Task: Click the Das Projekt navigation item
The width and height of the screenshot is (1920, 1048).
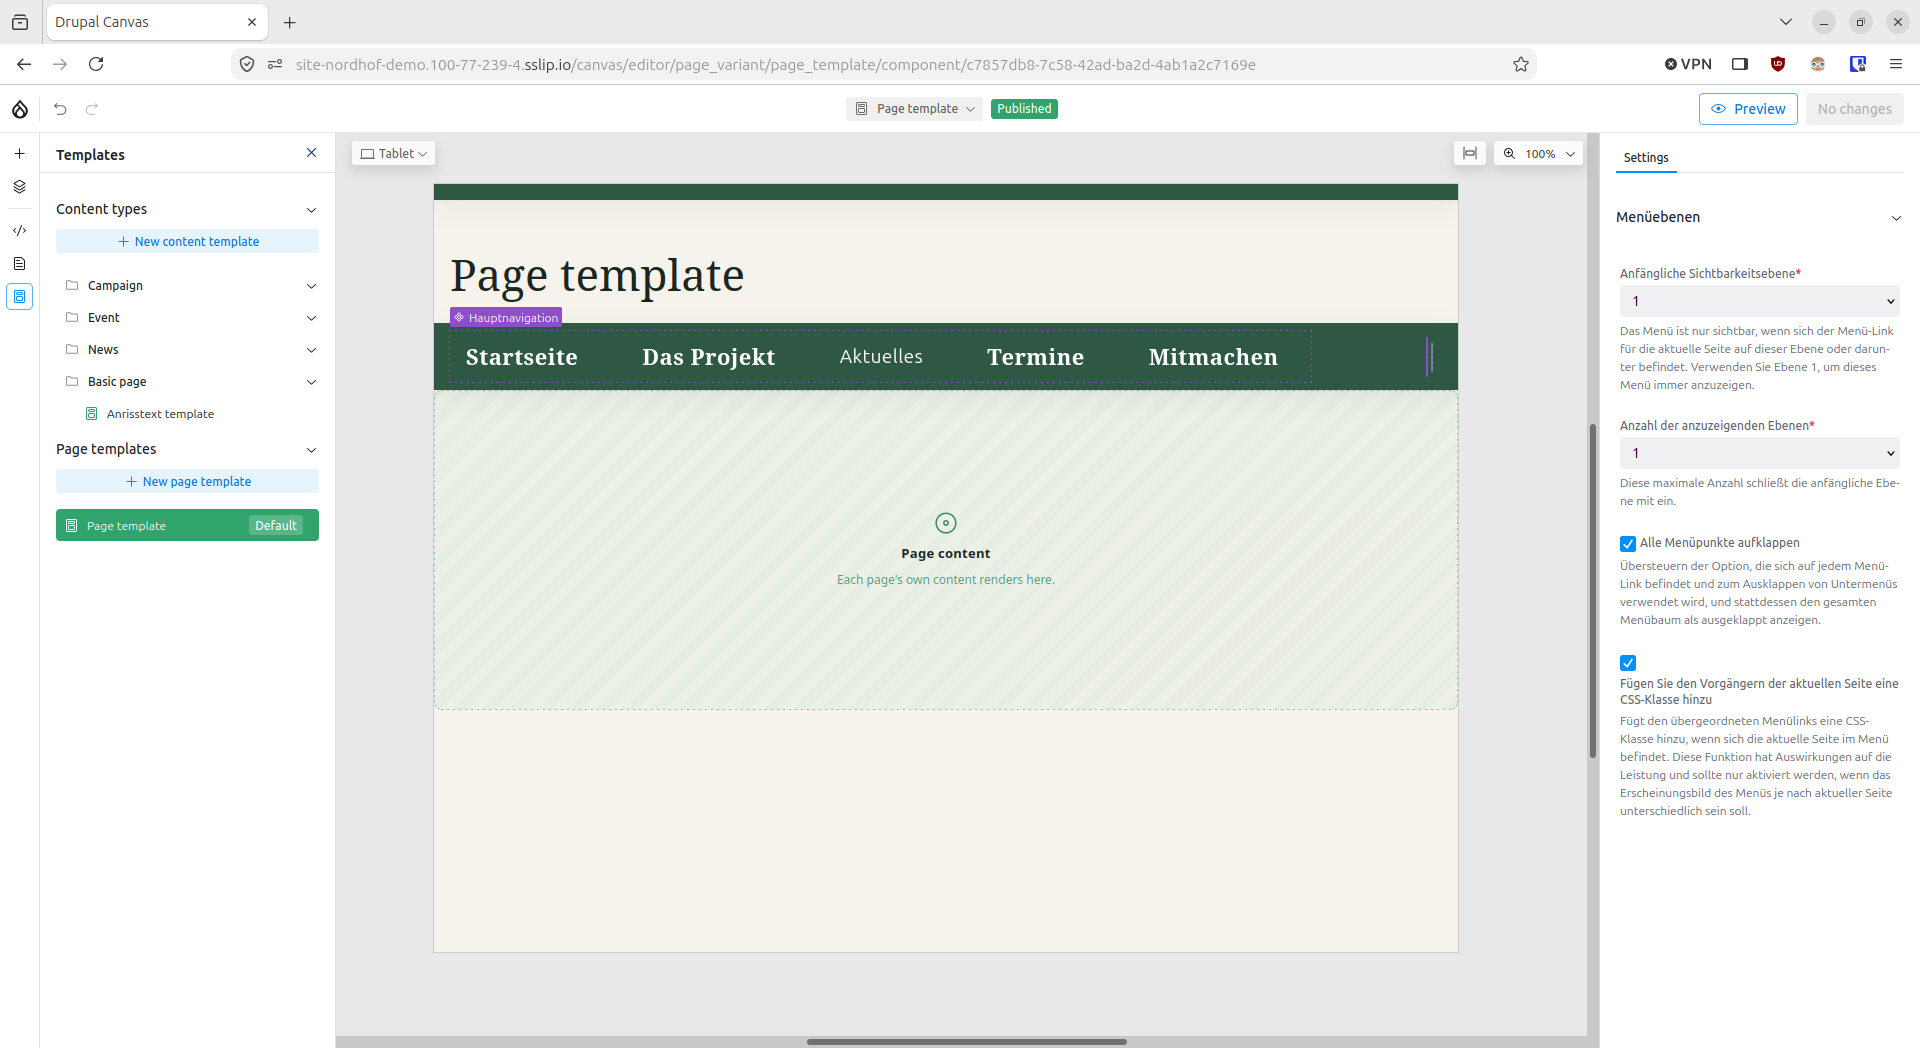Action: tap(709, 357)
